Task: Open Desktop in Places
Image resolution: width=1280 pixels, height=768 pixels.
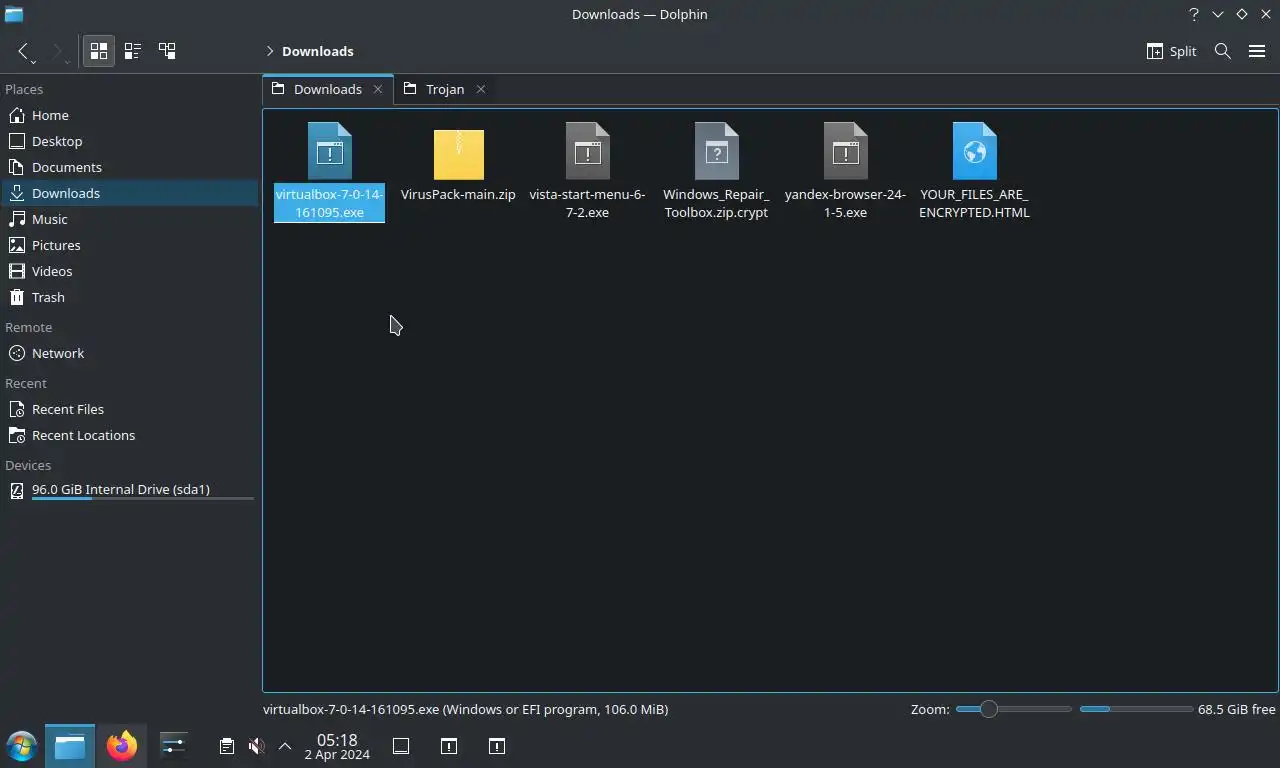Action: tap(130, 141)
